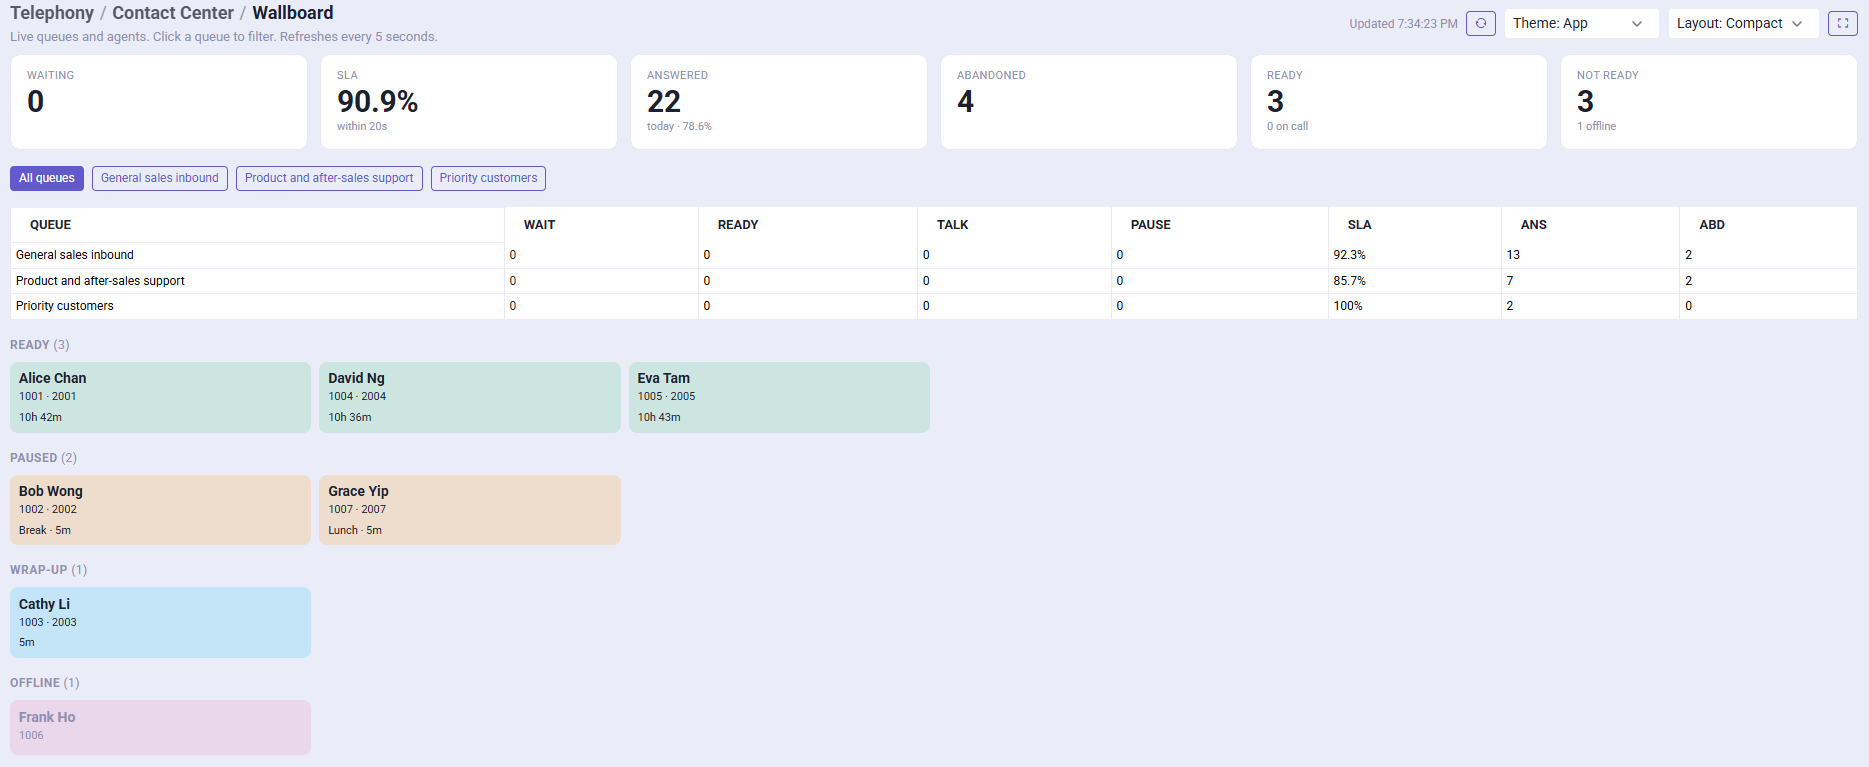Open Frank Ho offline agent card
The height and width of the screenshot is (767, 1869).
tap(160, 727)
